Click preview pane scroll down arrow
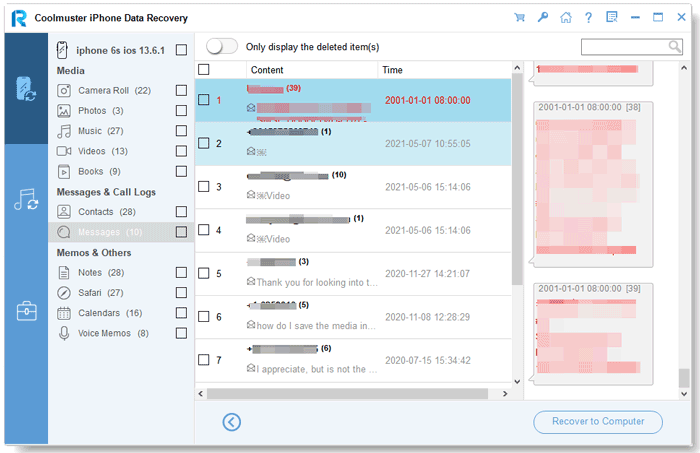This screenshot has height=453, width=700. (x=684, y=394)
